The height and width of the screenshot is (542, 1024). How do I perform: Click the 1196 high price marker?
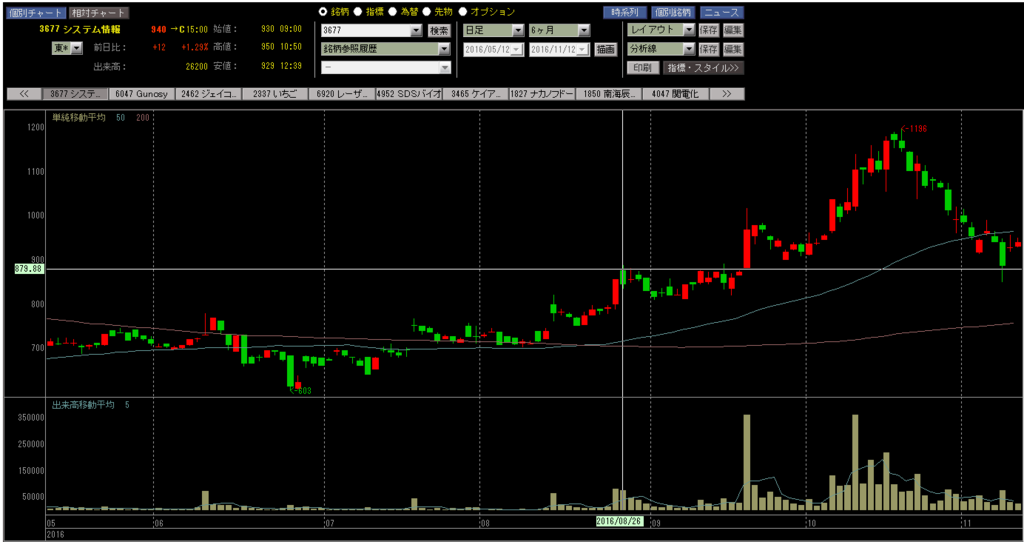914,129
